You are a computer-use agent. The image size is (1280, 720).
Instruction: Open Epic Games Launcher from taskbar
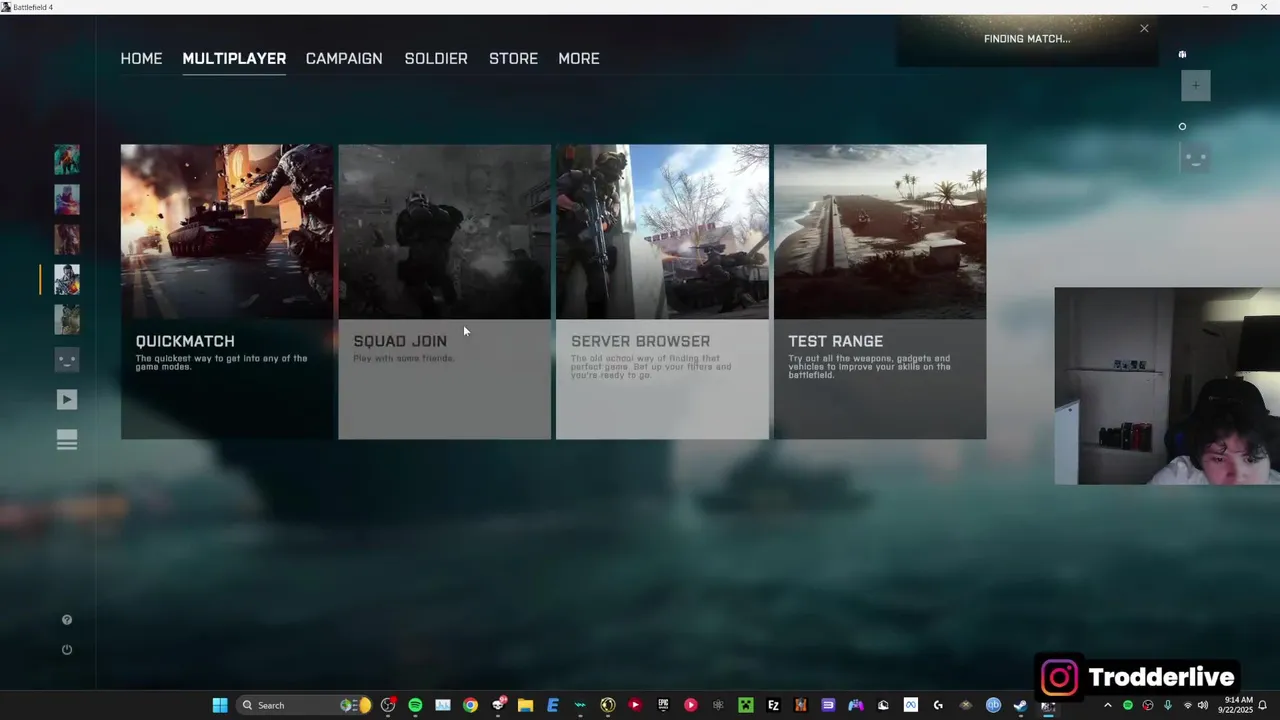point(663,705)
